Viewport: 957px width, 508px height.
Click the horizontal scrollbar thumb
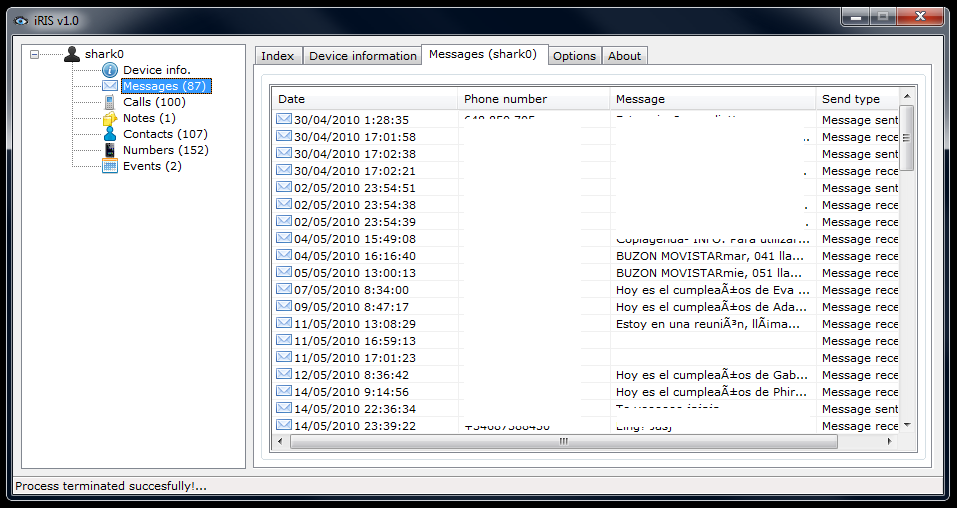564,441
